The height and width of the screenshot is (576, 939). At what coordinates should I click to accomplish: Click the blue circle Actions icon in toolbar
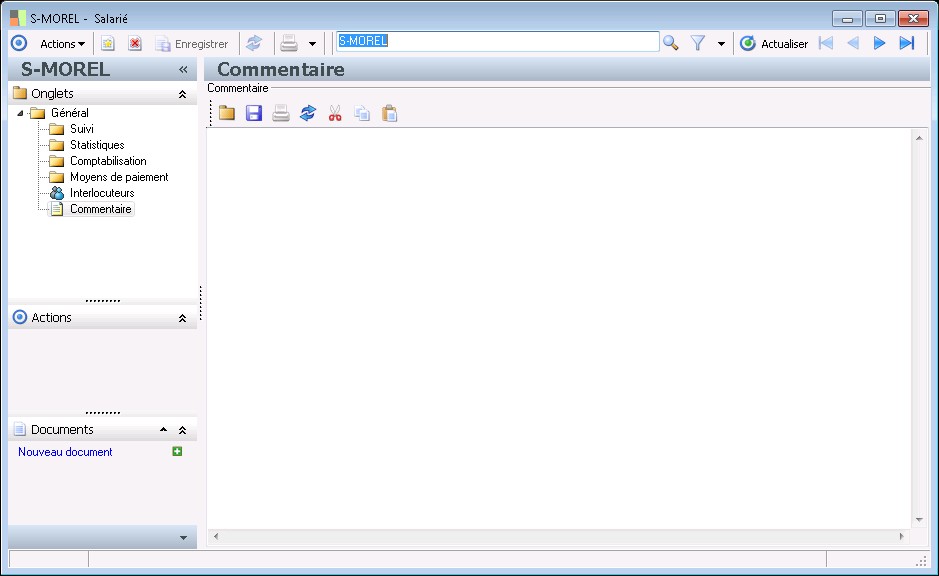point(19,43)
